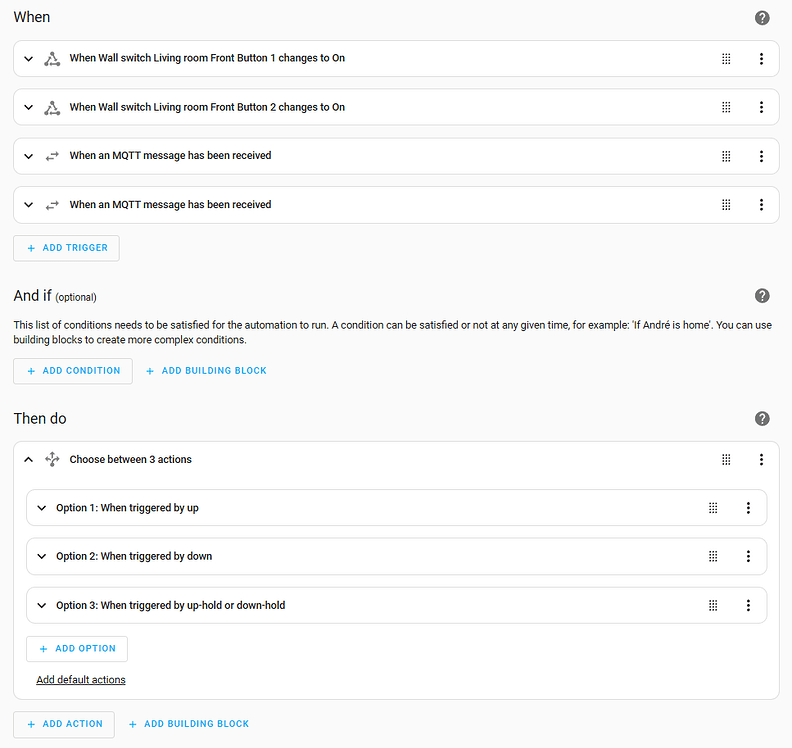
Task: Grab drag handle of first MQTT trigger
Action: 726,156
